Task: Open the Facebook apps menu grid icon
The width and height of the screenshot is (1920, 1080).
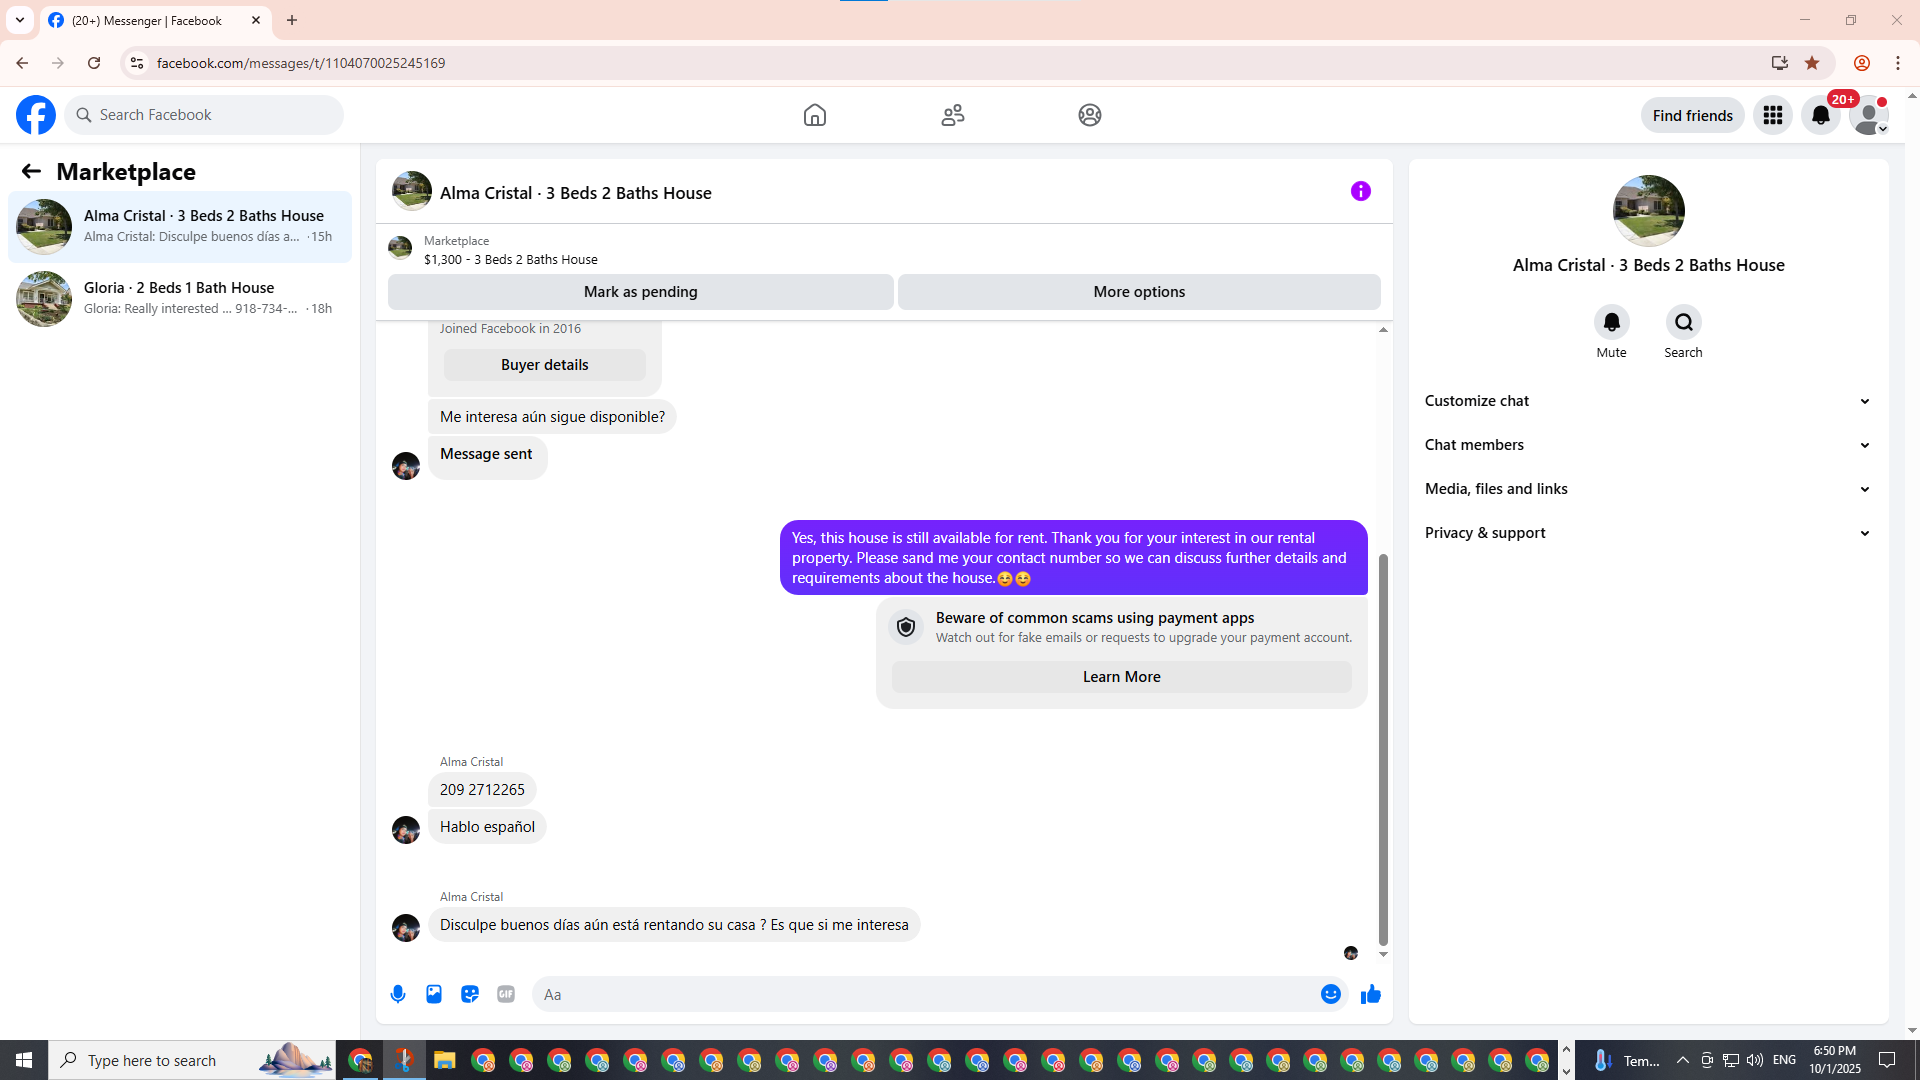Action: pyautogui.click(x=1773, y=115)
